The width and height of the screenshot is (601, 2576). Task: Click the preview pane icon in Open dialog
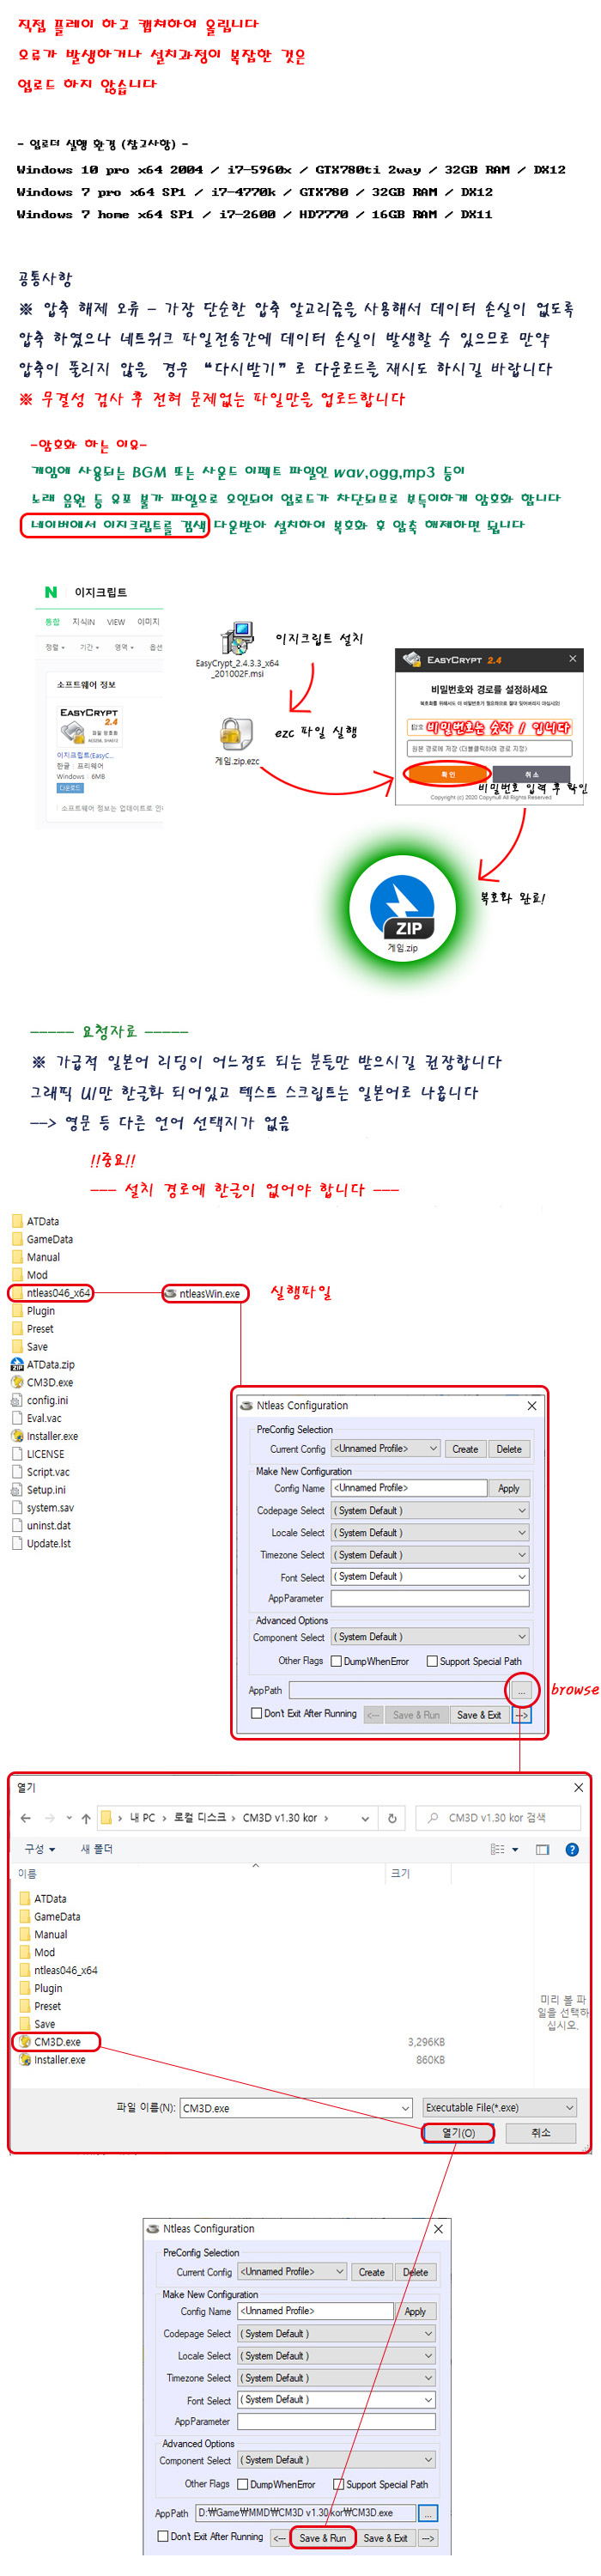[x=542, y=1849]
